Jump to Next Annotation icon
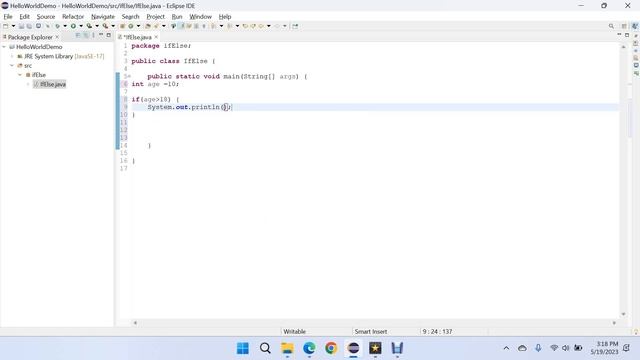This screenshot has height=360, width=640. [x=213, y=26]
